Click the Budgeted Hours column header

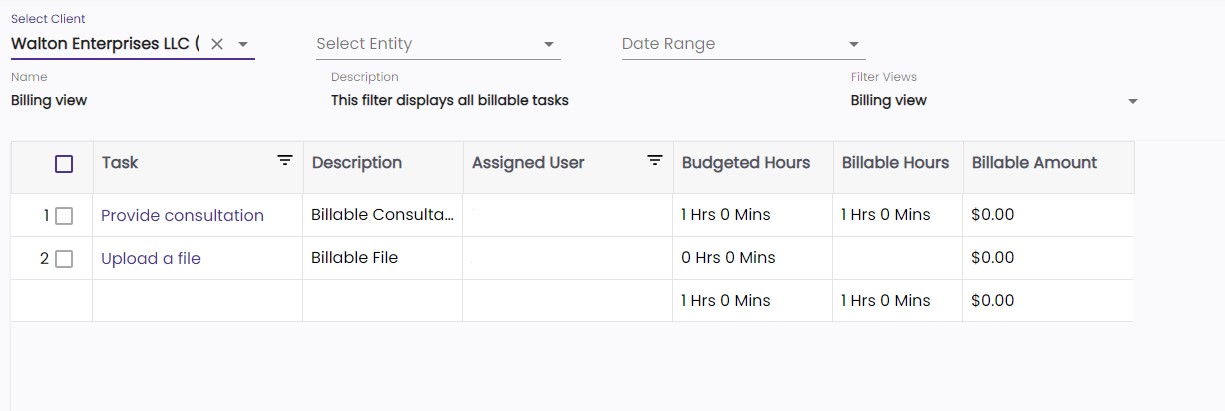pos(746,163)
